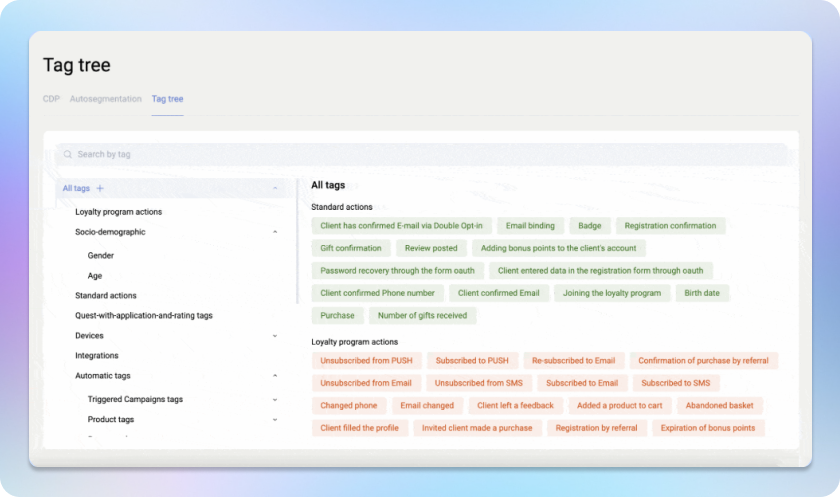This screenshot has height=497, width=840.
Task: Select the Tag tree tab
Action: [x=167, y=99]
